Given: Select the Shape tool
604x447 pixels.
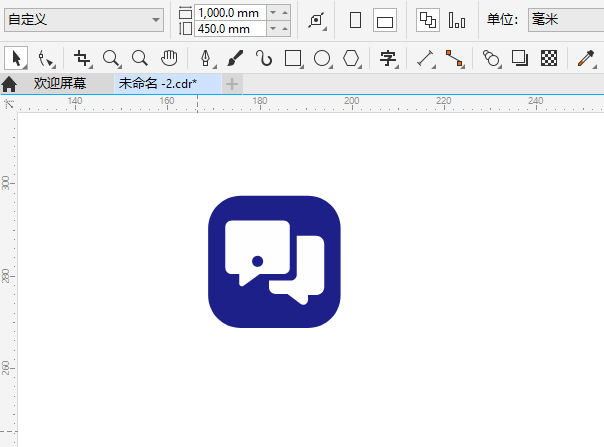Looking at the screenshot, I should tap(45, 59).
